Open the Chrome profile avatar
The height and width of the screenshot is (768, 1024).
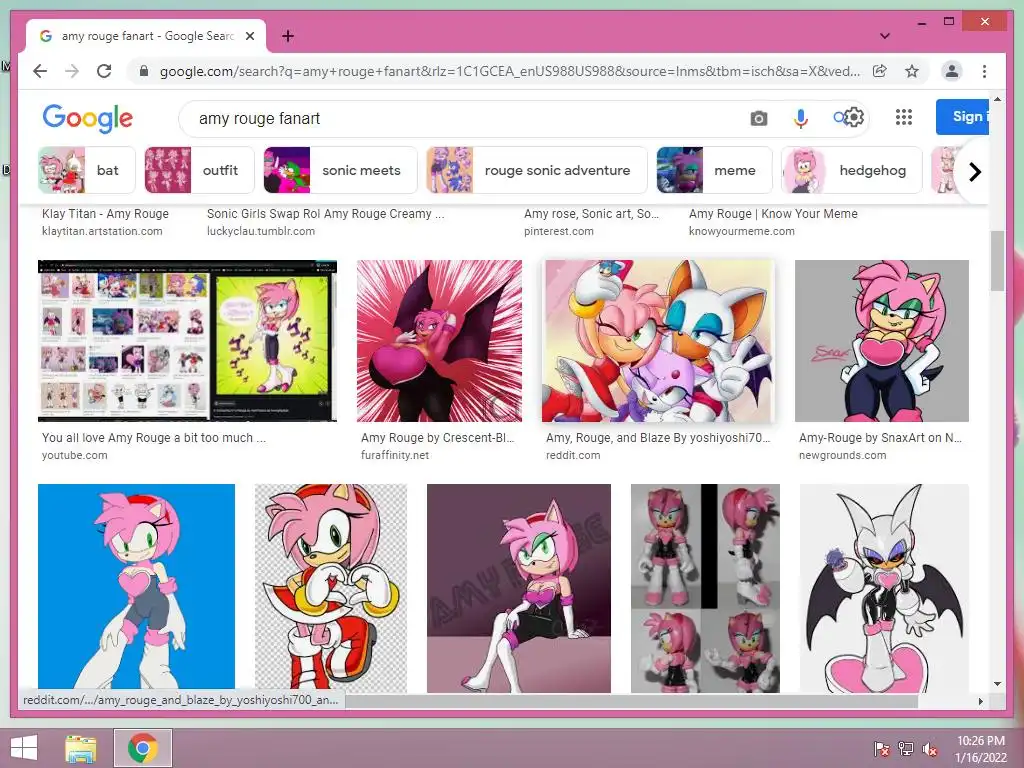click(x=952, y=71)
